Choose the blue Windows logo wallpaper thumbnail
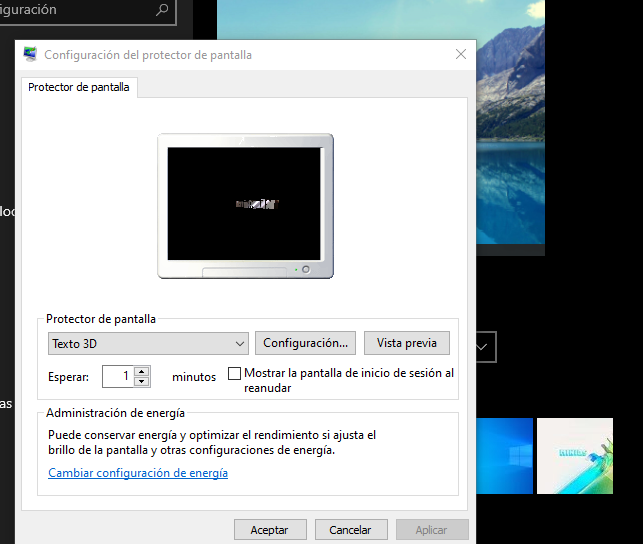The width and height of the screenshot is (643, 544). [x=505, y=456]
